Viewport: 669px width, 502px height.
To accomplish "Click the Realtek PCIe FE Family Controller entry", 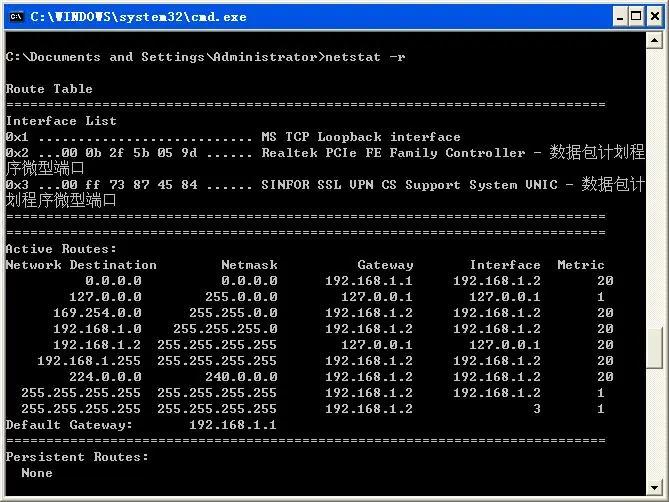I will (x=392, y=153).
